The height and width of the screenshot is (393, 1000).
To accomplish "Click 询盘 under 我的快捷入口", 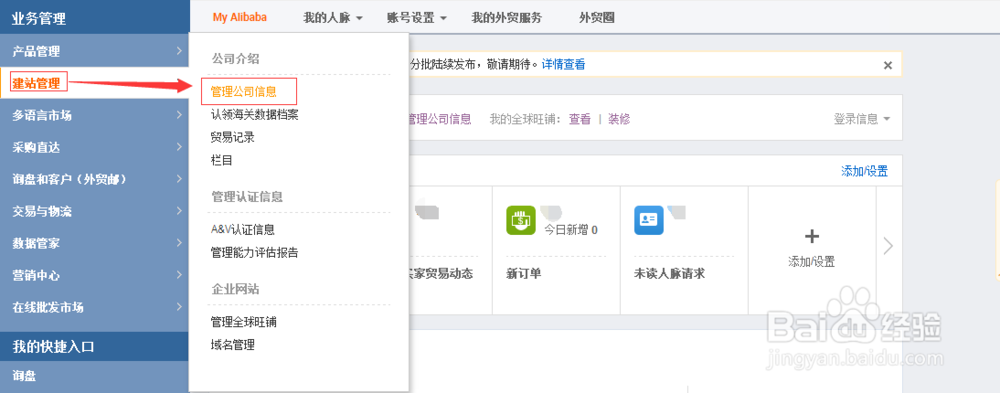I will click(x=24, y=376).
